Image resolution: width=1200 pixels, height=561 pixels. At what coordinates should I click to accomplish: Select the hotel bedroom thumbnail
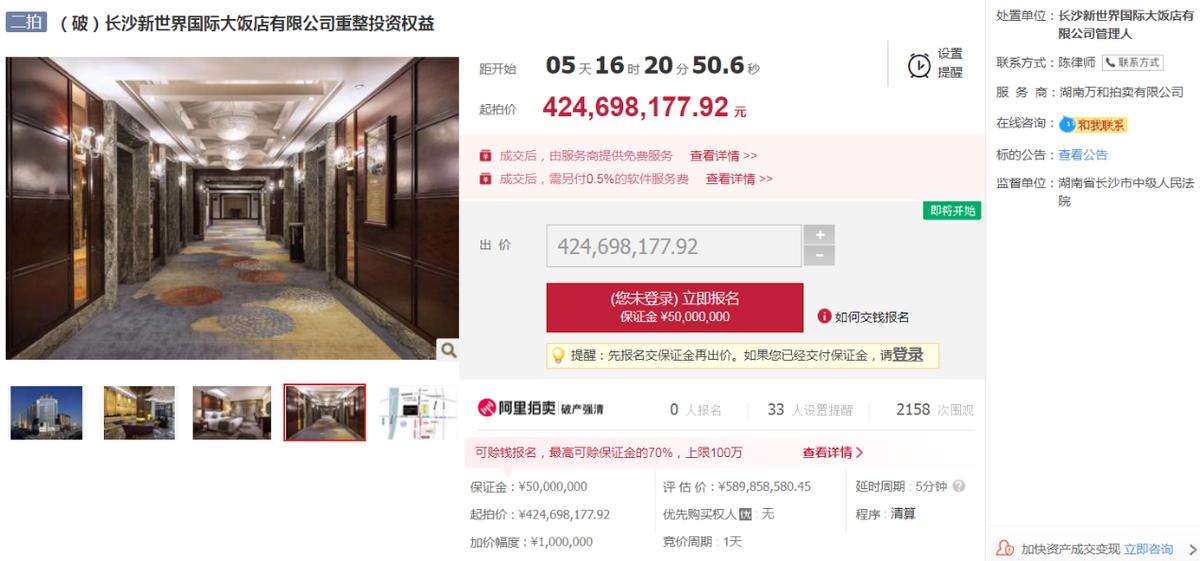point(232,412)
